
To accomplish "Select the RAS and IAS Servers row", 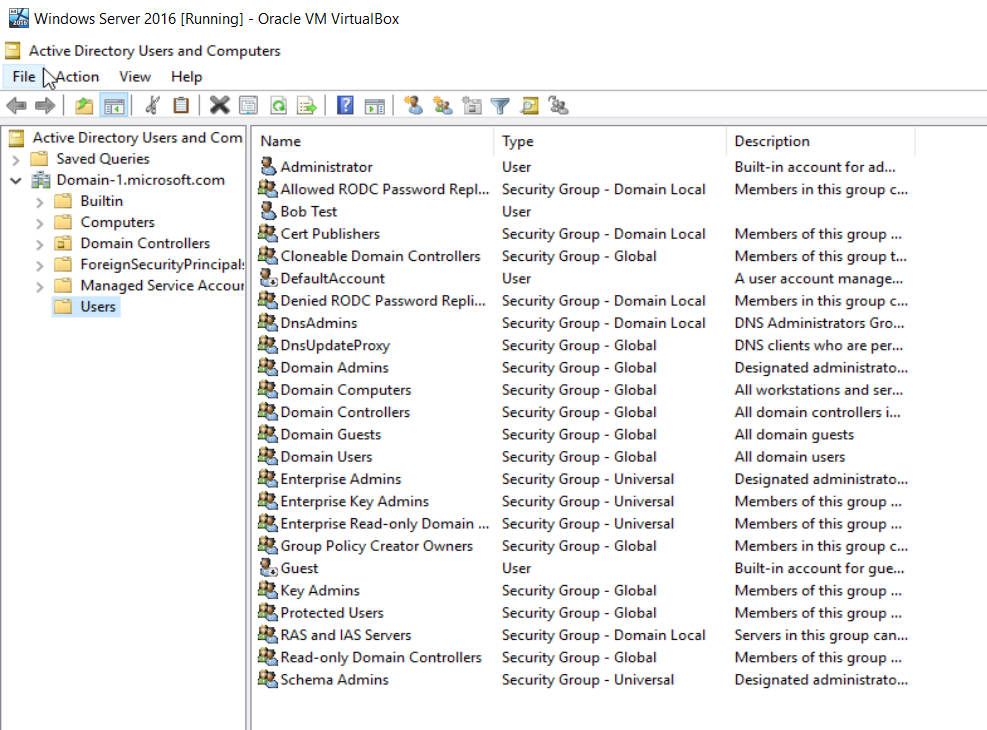I will [582, 635].
